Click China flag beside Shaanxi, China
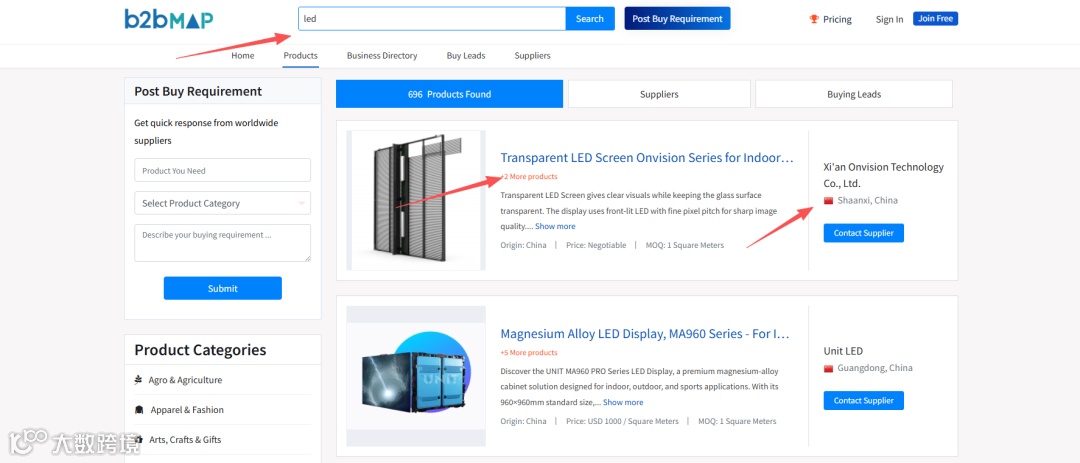 829,200
